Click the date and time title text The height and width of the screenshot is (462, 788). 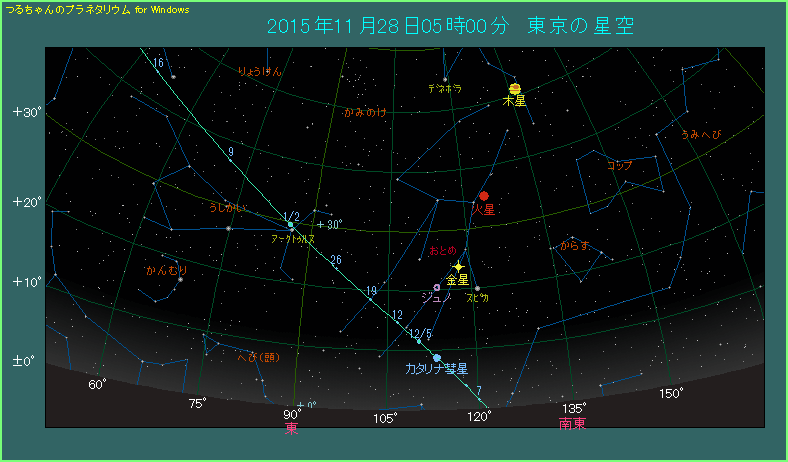coord(450,24)
